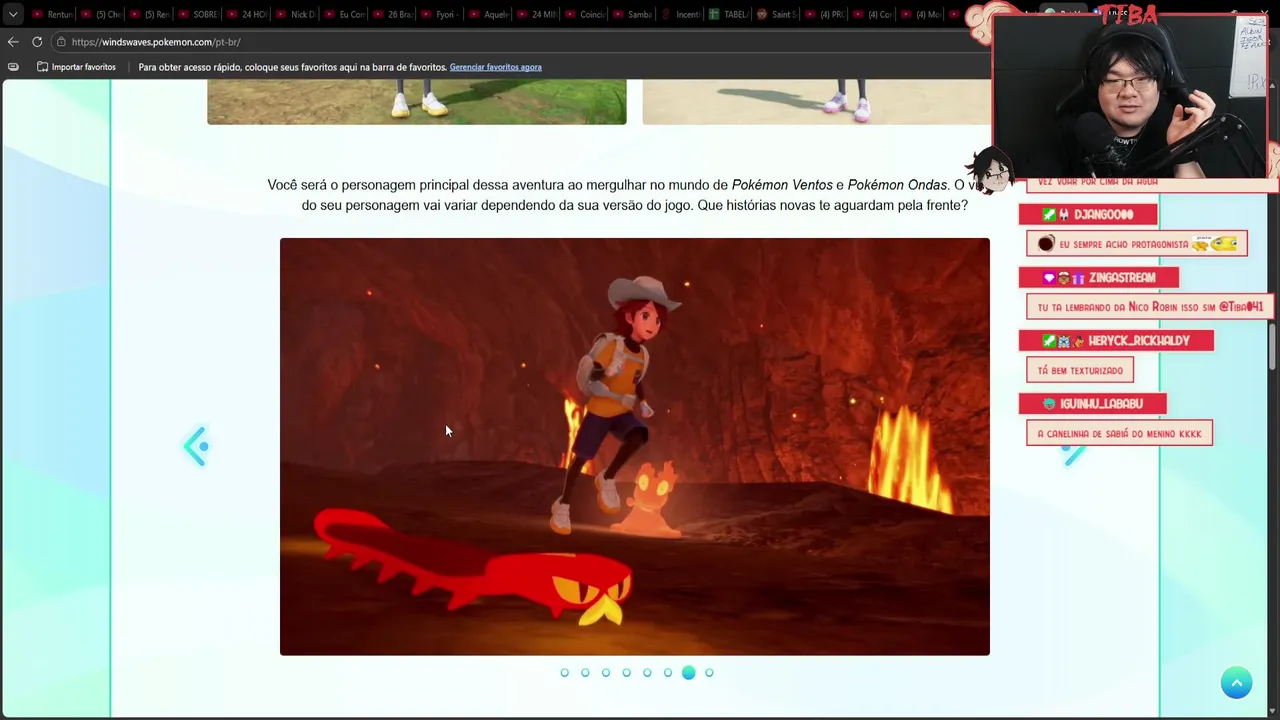1280x720 pixels.
Task: Click the scroll-to-top round button
Action: [1236, 683]
